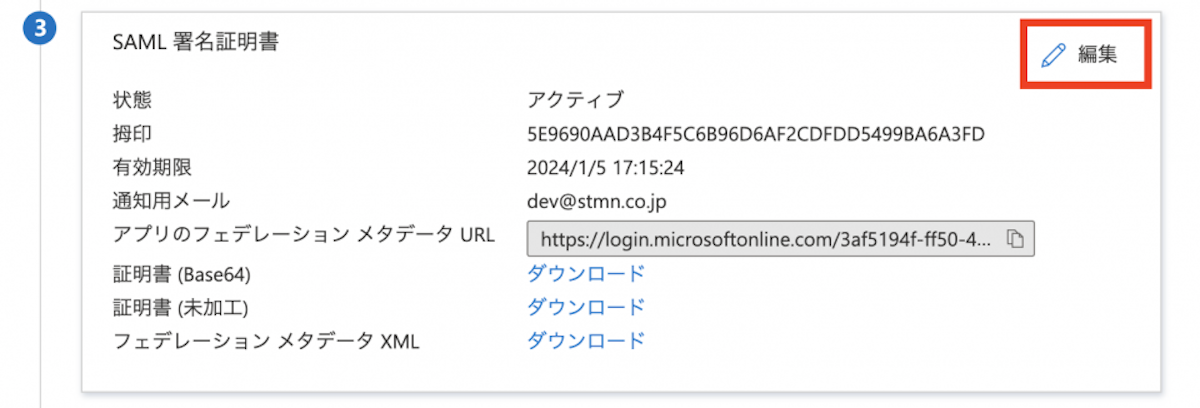
Task: Click the SAML 署名証明書 heading
Action: pos(195,42)
